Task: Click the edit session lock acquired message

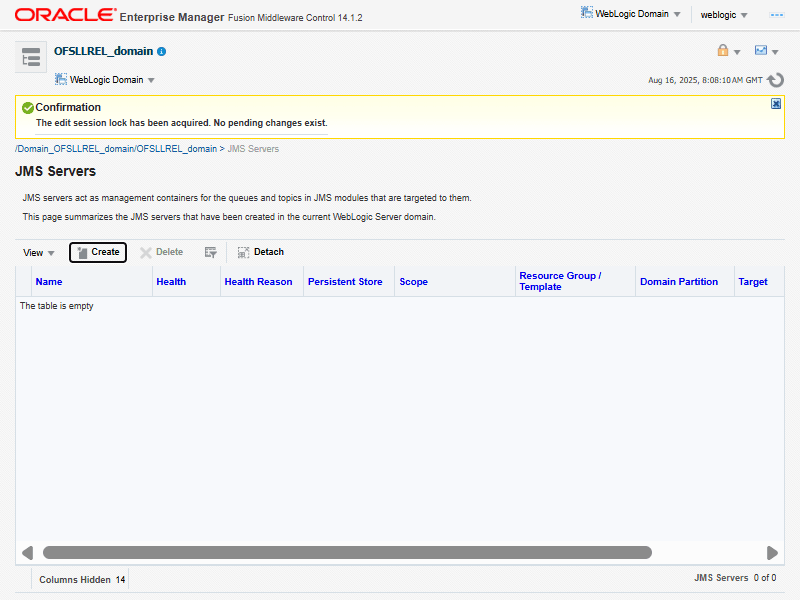Action: tap(182, 123)
